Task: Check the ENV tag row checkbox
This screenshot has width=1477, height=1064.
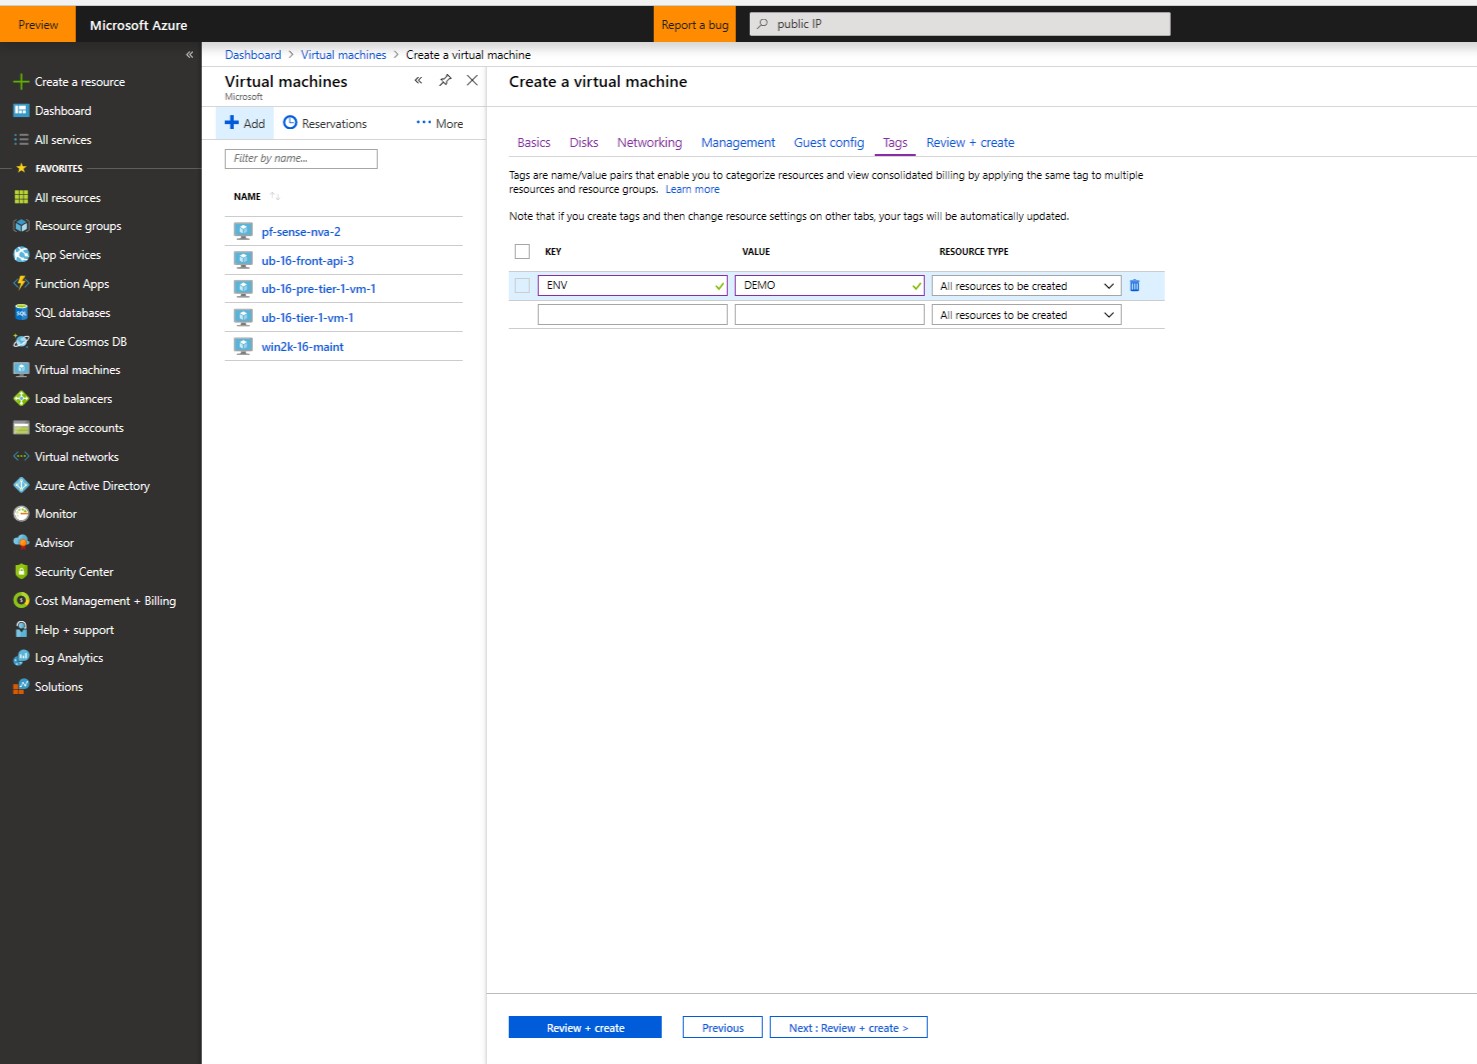Action: click(x=522, y=286)
